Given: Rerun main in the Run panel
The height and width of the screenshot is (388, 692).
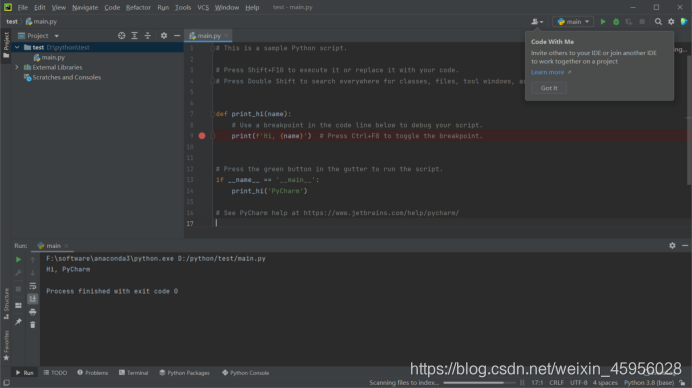Looking at the screenshot, I should point(18,260).
